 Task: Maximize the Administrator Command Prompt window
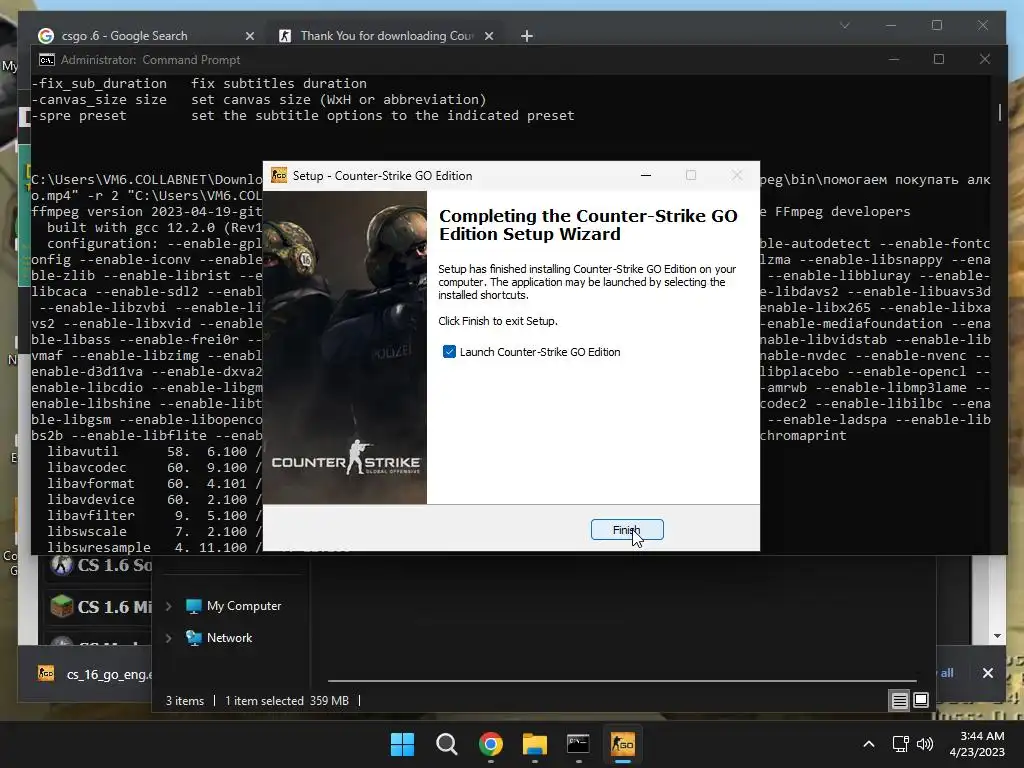point(938,59)
